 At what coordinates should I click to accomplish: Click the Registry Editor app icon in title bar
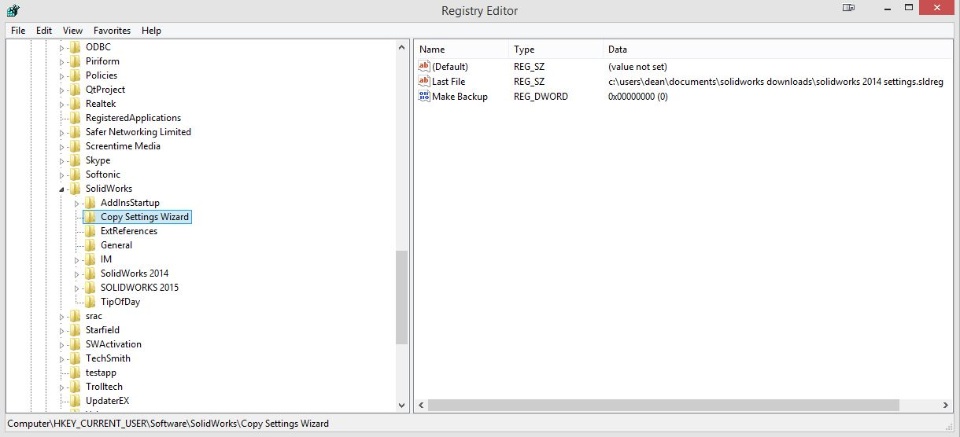coord(13,10)
